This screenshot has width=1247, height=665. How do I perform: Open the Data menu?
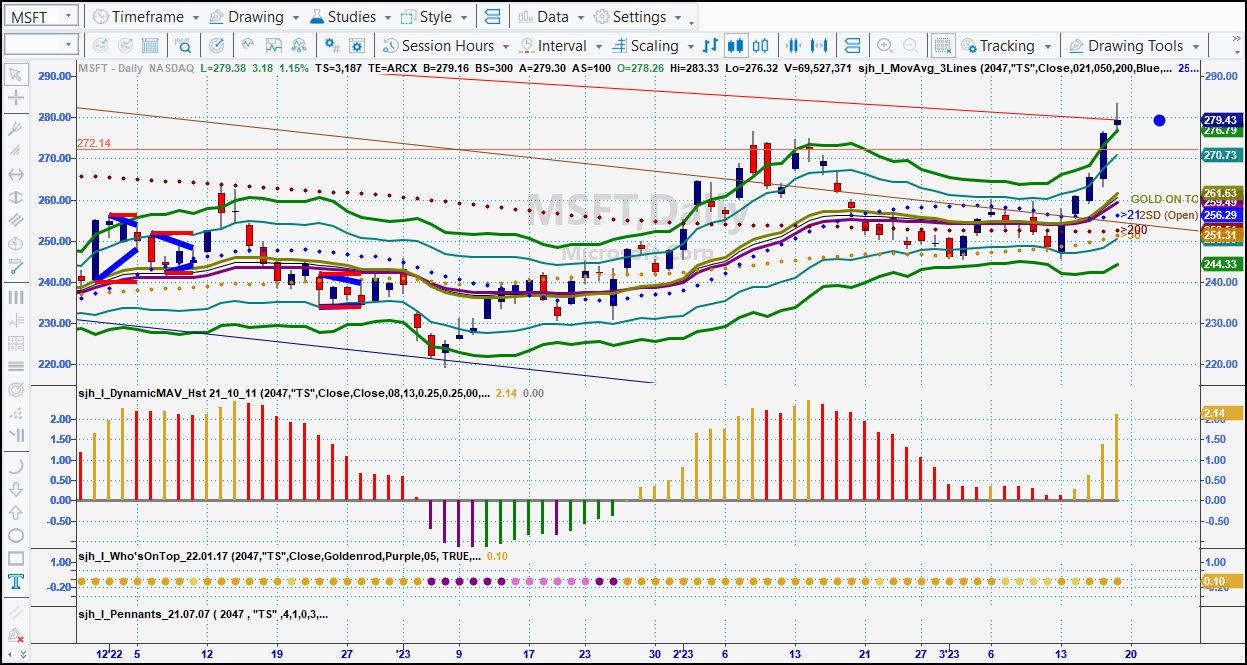(551, 17)
